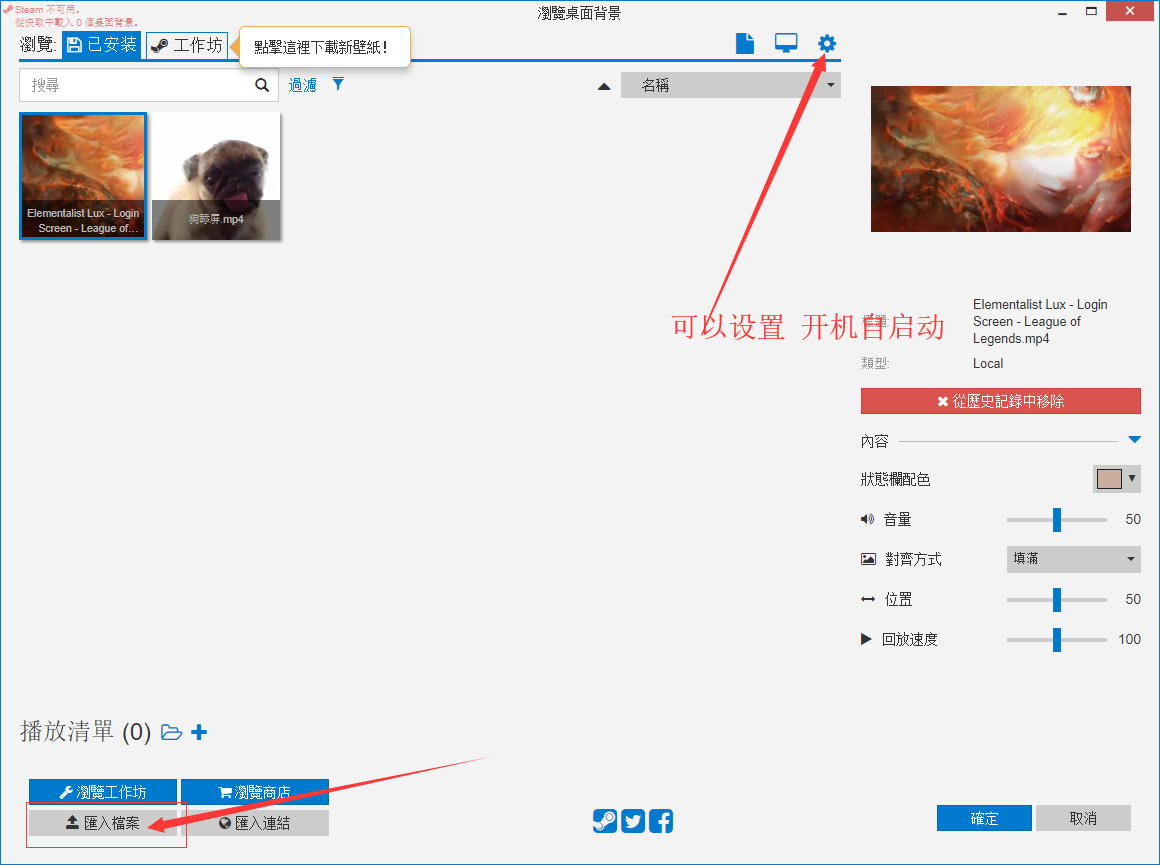Click the 搜尋 search input field
This screenshot has height=865, width=1160.
[x=148, y=85]
